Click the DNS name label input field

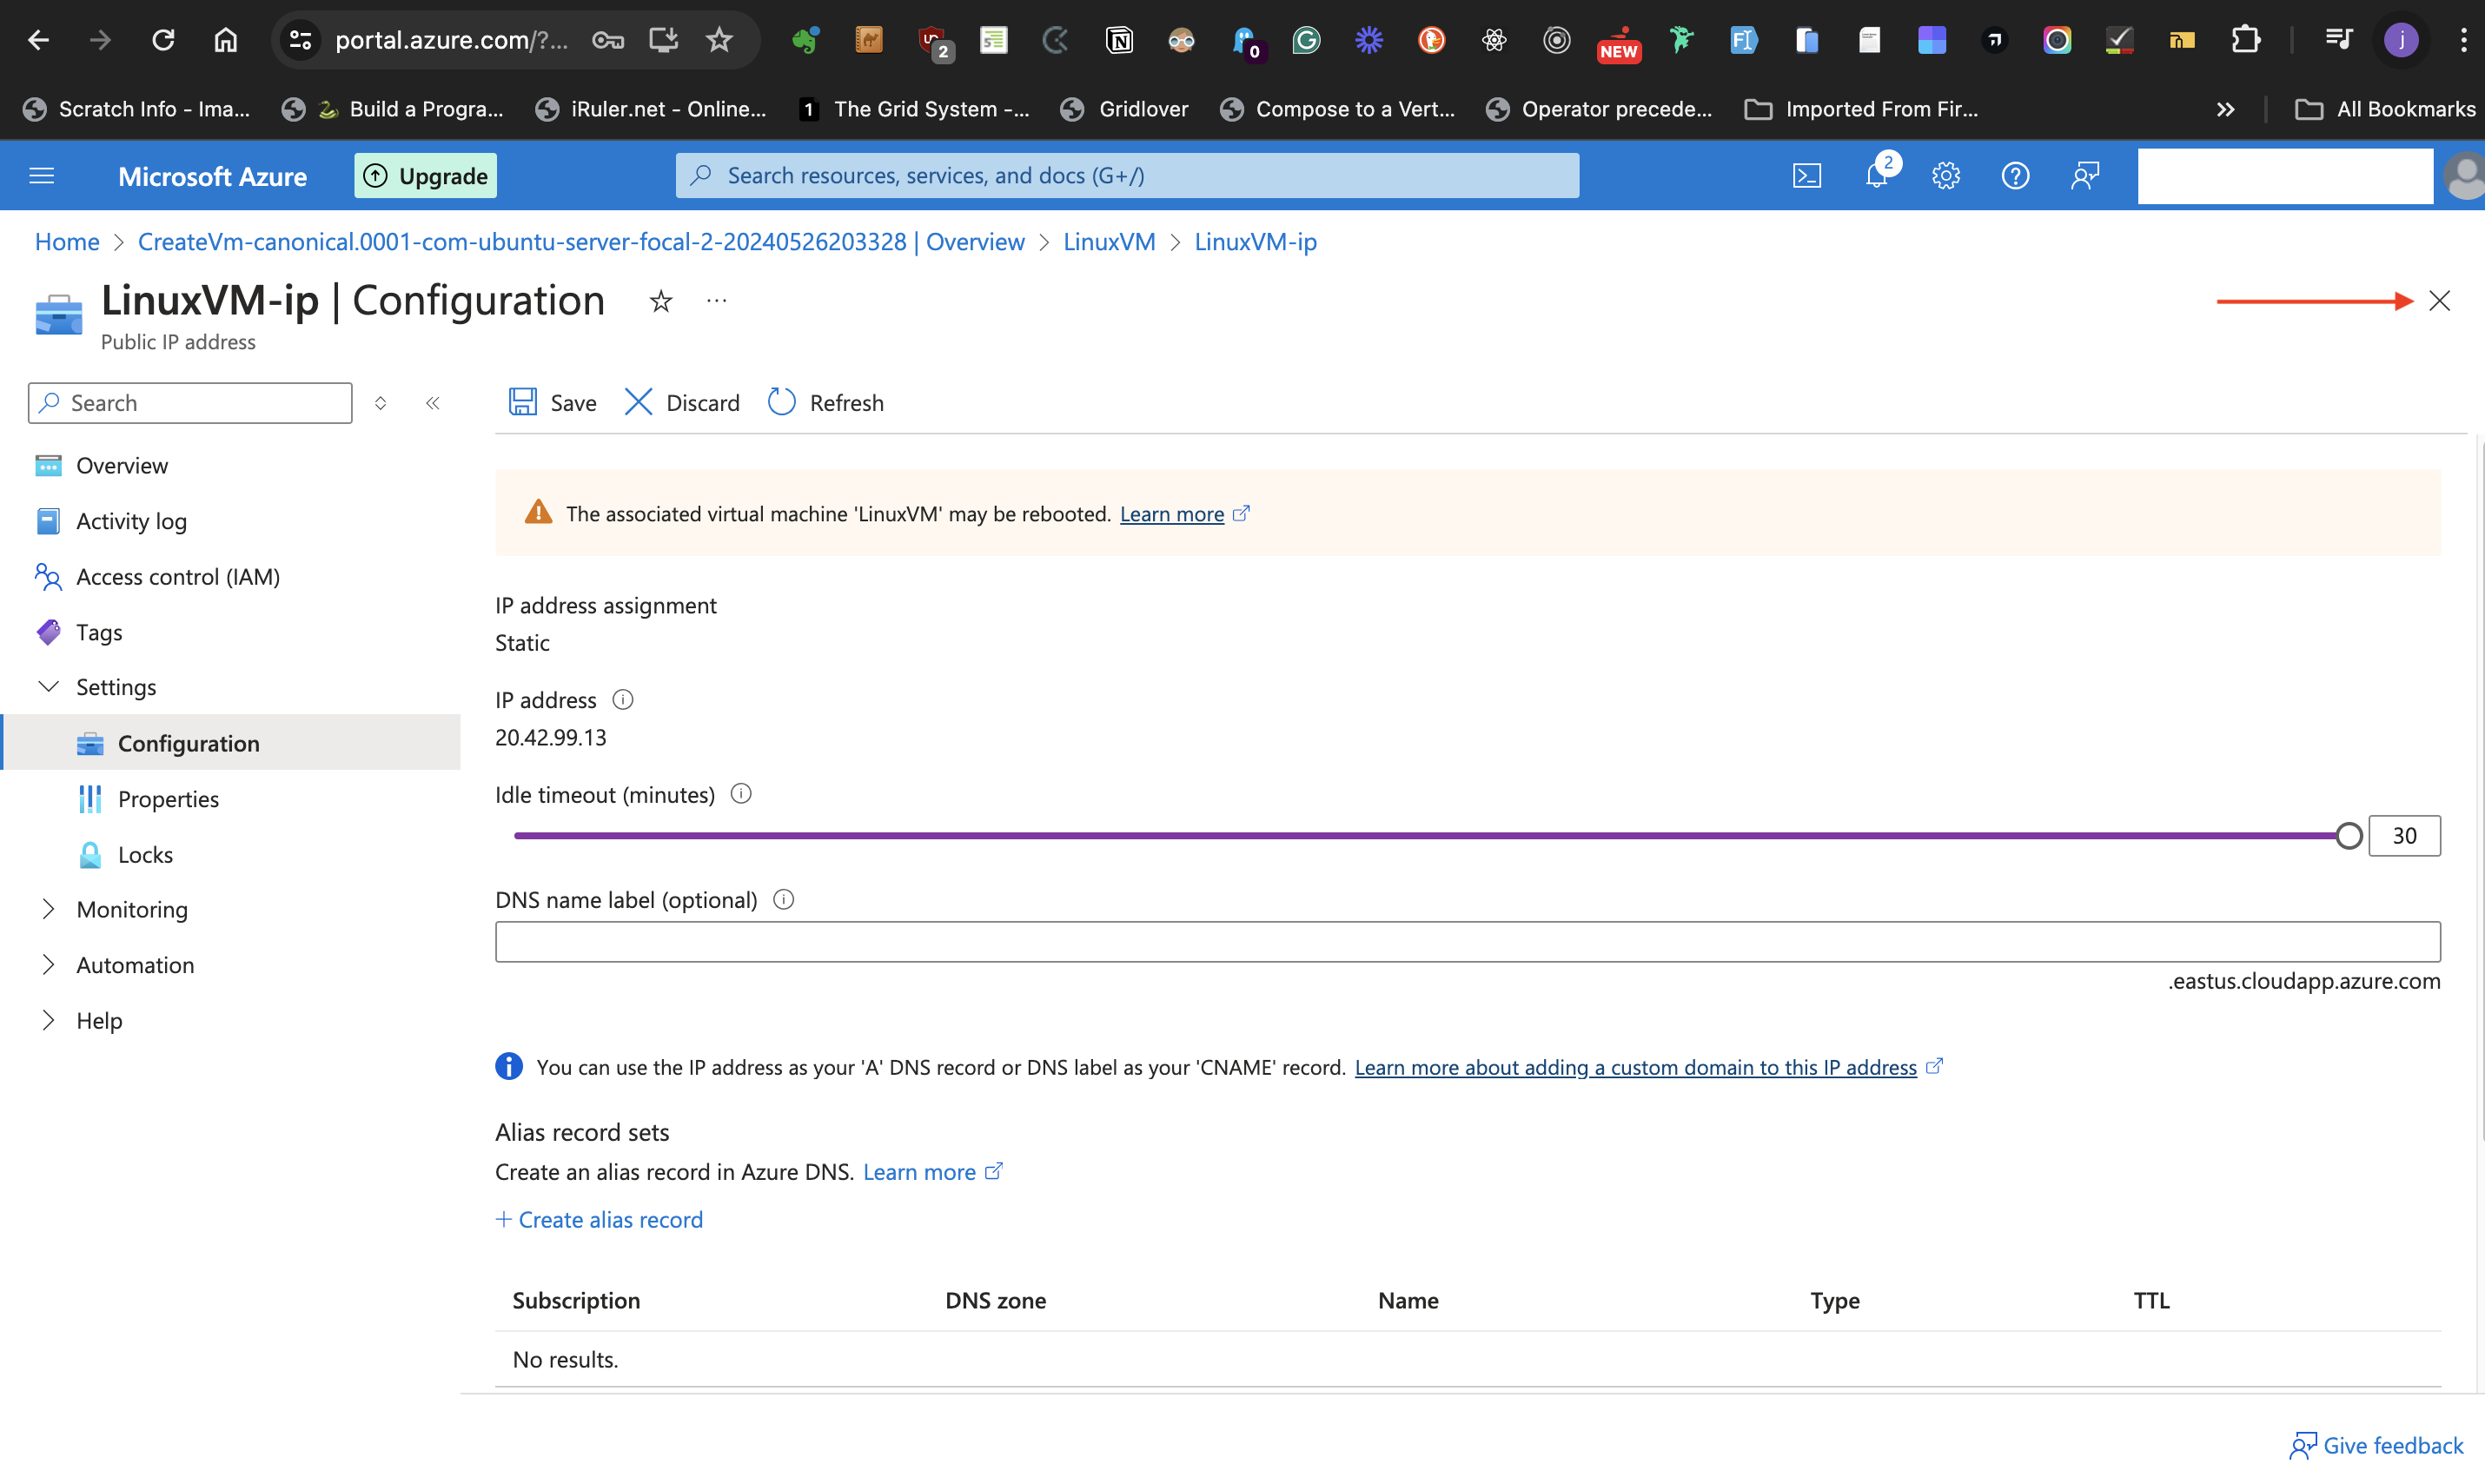tap(1467, 941)
